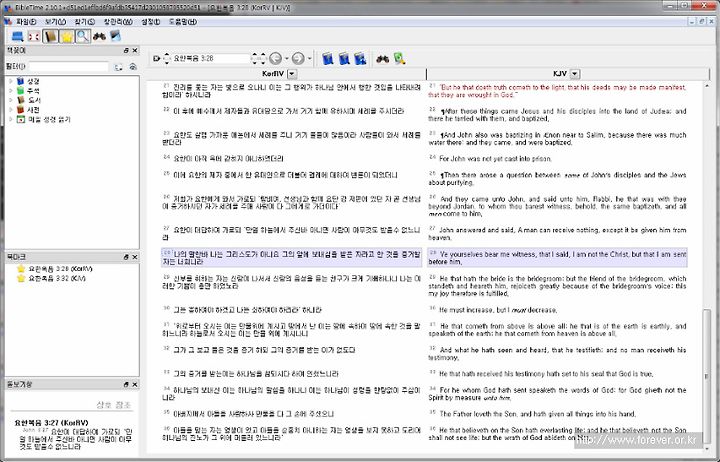This screenshot has height=462, width=720.
Task: Expand the 성경 tree node
Action: tap(11, 81)
